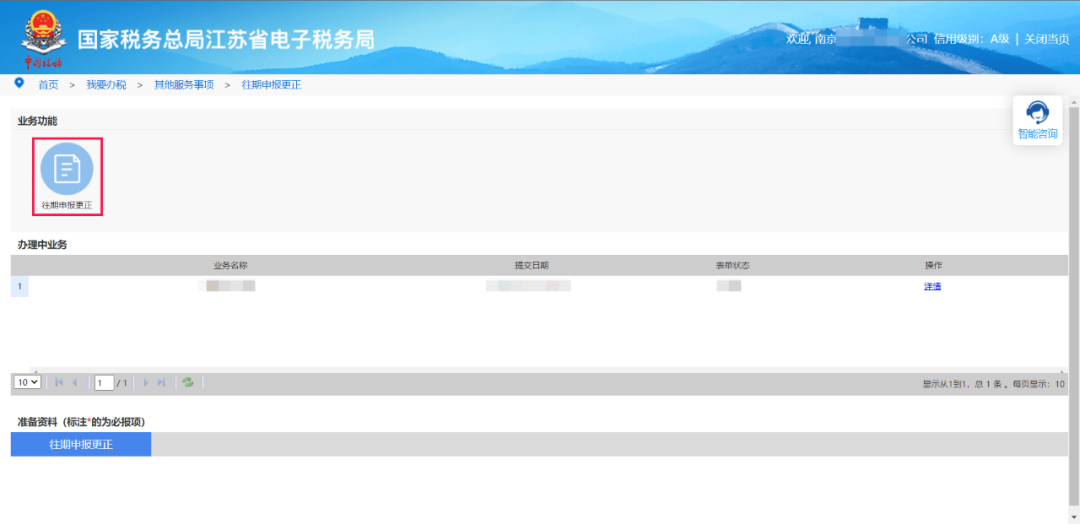Screen dimensions: 1080x530
Task: Open the page size dropdown showing 10
Action: point(28,383)
